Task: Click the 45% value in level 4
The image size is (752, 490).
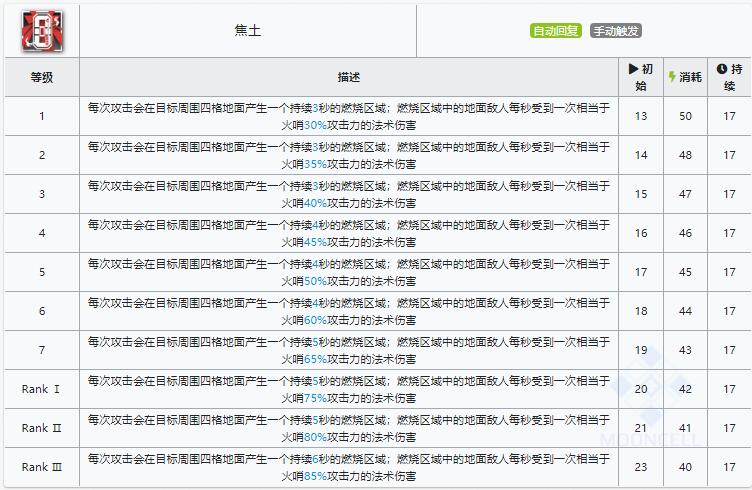Action: point(315,242)
